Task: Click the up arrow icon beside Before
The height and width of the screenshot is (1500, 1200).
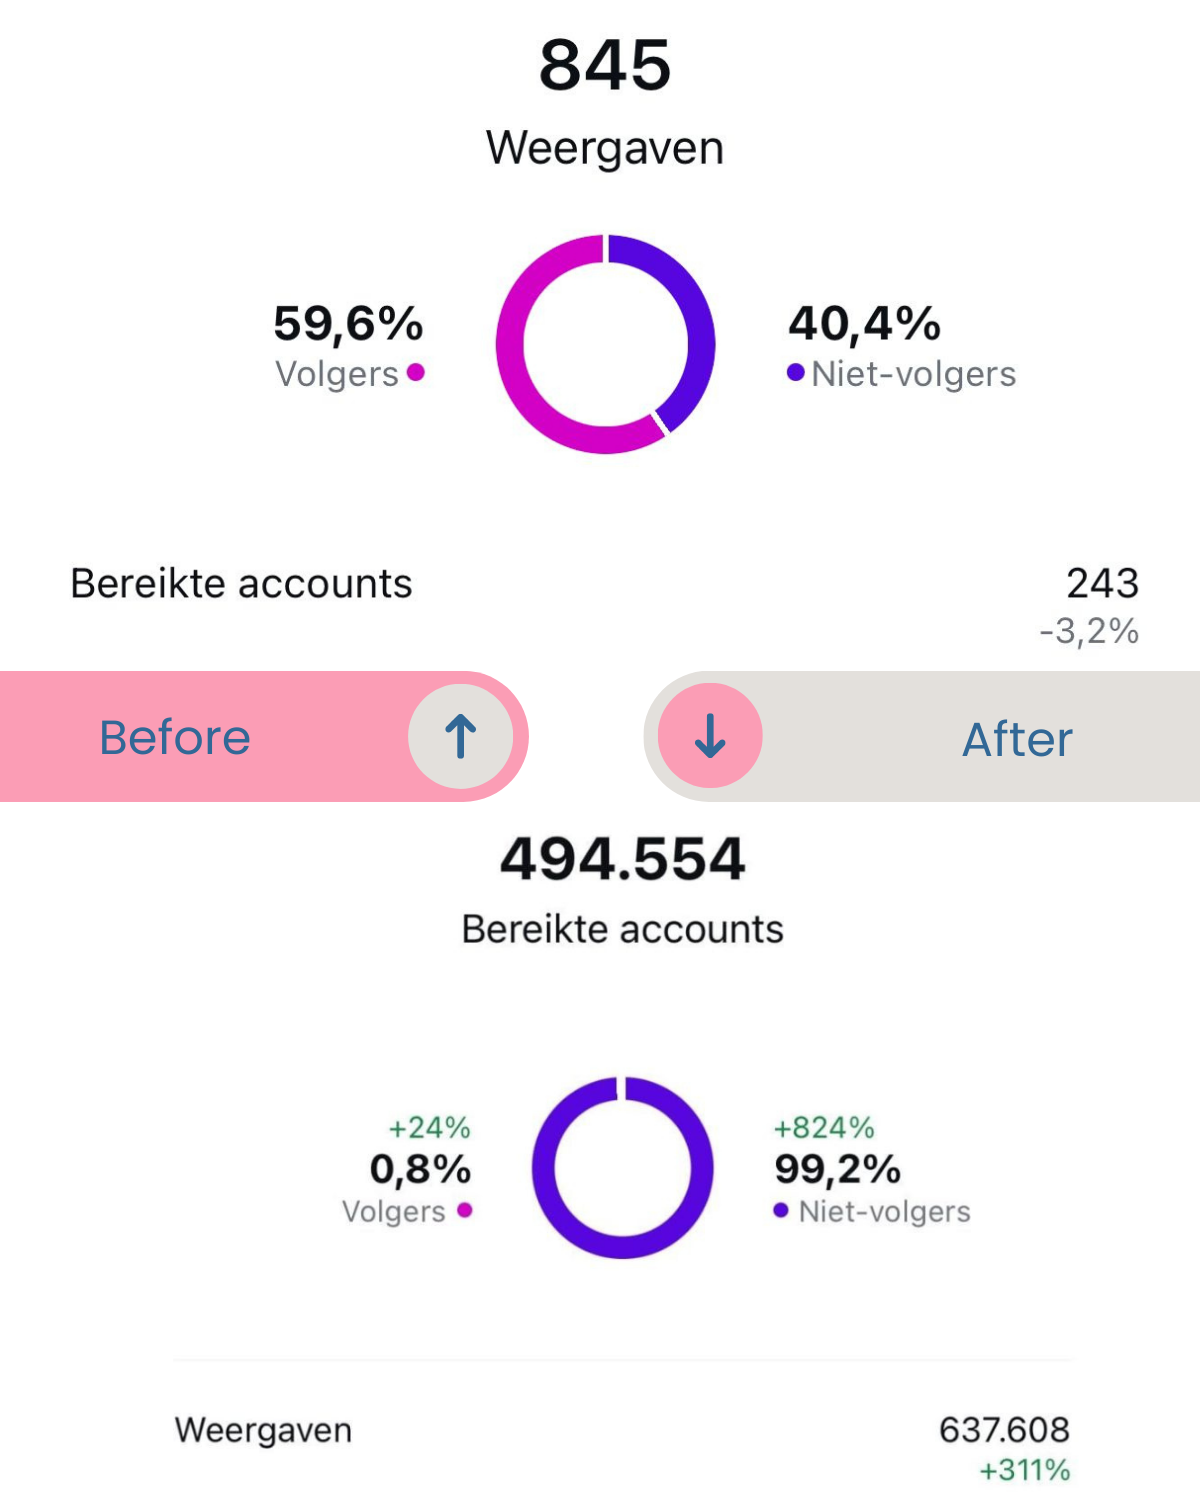Action: tap(461, 737)
